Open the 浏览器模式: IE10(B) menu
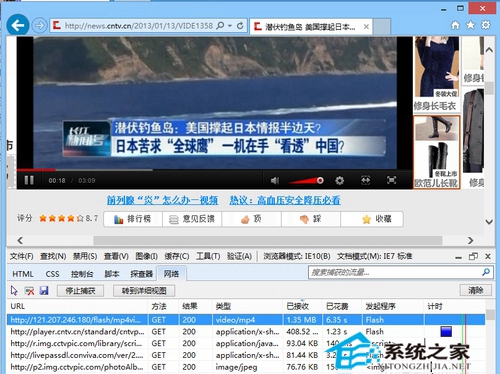Screen dimensions: 500x374 (297, 256)
